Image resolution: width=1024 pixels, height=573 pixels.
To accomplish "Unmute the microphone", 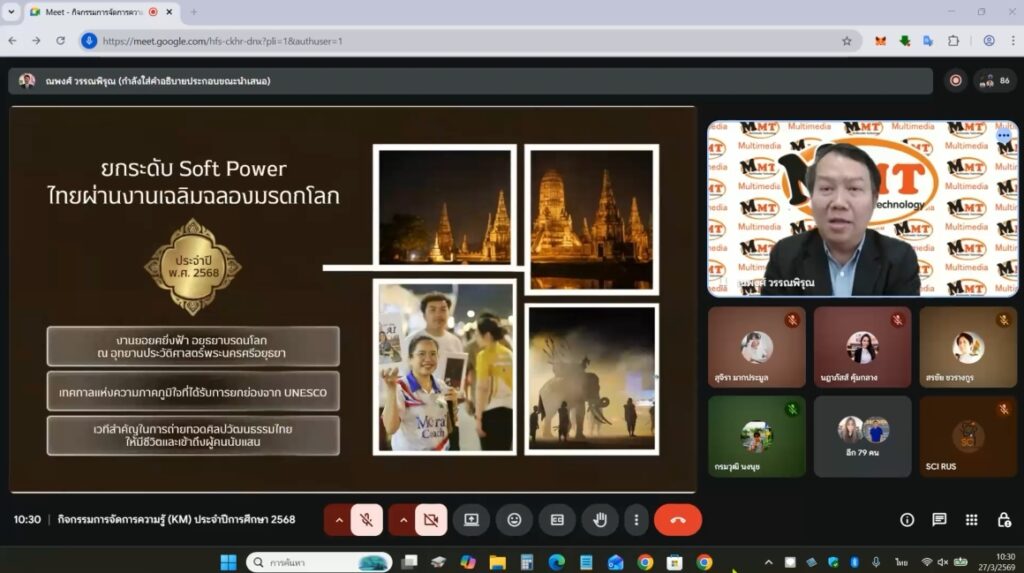I will point(367,520).
